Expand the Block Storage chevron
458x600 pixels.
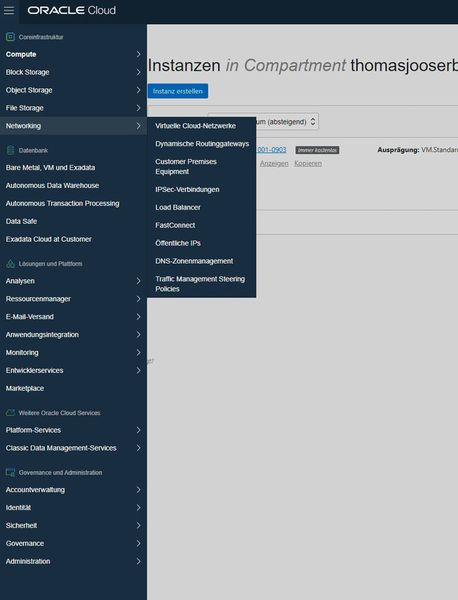tap(139, 72)
